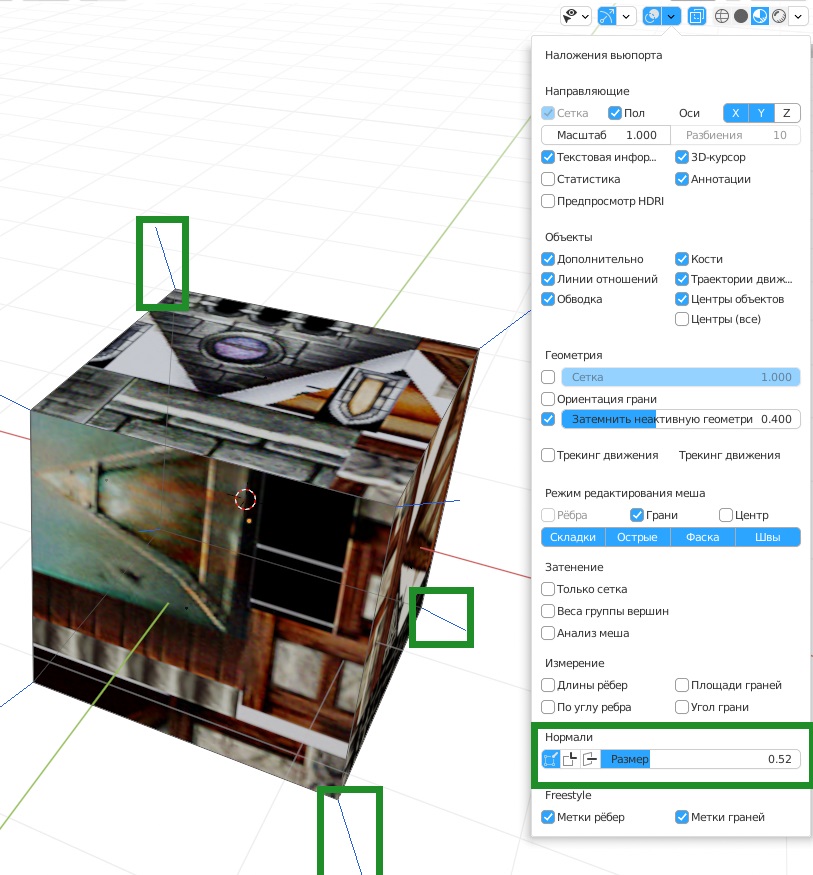Enable the Статистика checkbox
Viewport: 813px width, 875px height.
[548, 179]
